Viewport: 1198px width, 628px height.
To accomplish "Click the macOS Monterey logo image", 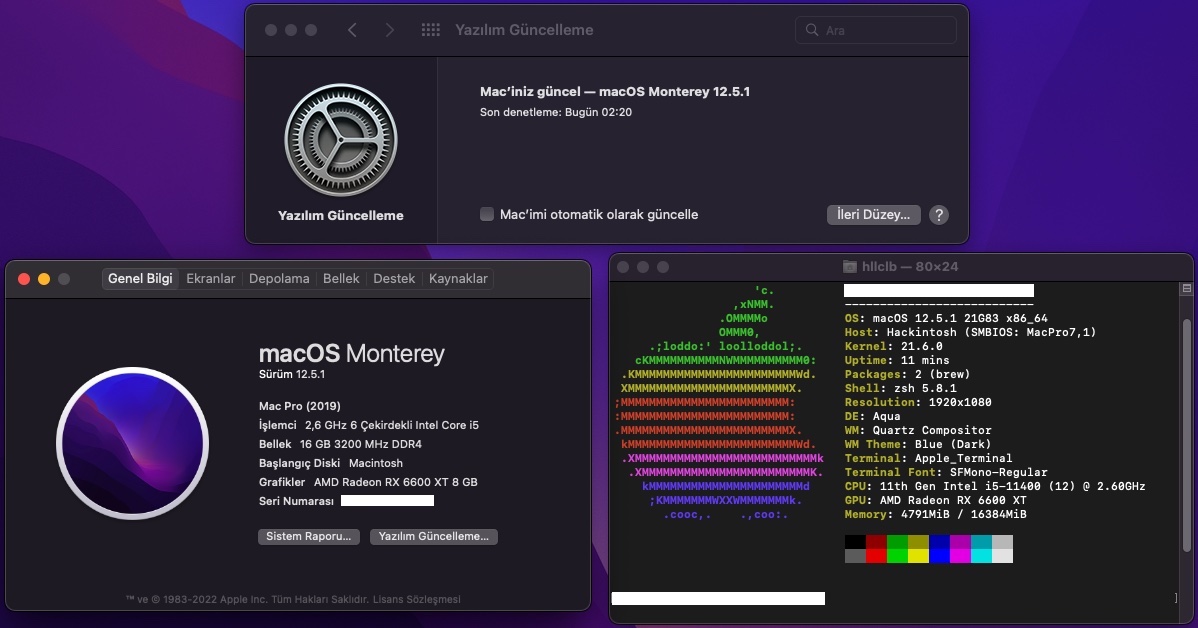I will (x=132, y=444).
